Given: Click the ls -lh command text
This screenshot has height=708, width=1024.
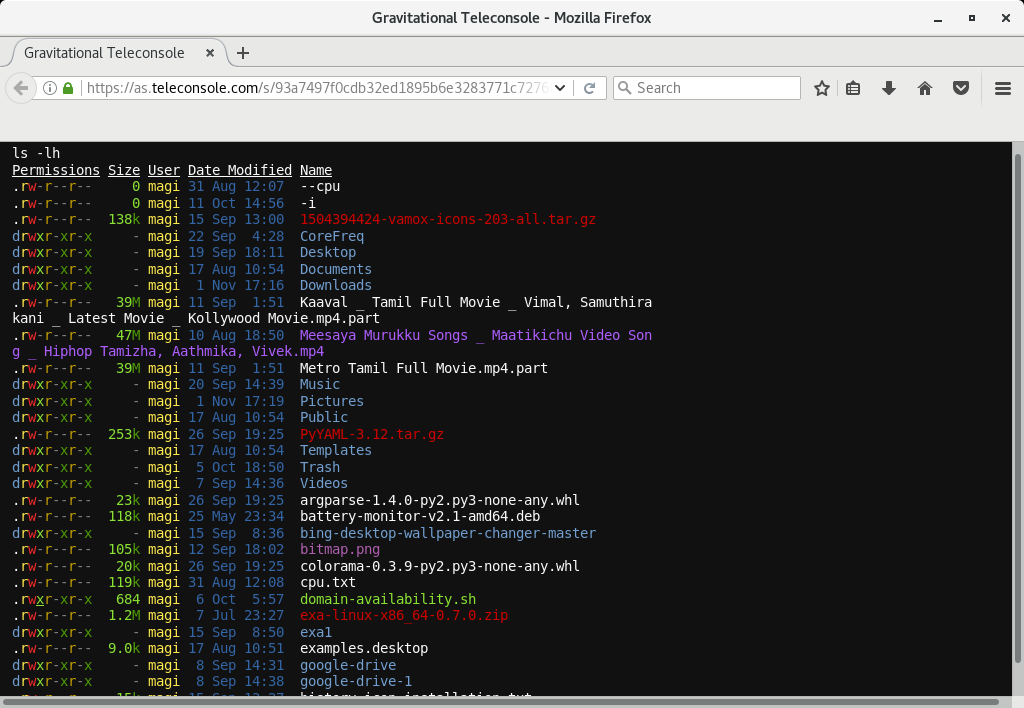Looking at the screenshot, I should pyautogui.click(x=36, y=153).
